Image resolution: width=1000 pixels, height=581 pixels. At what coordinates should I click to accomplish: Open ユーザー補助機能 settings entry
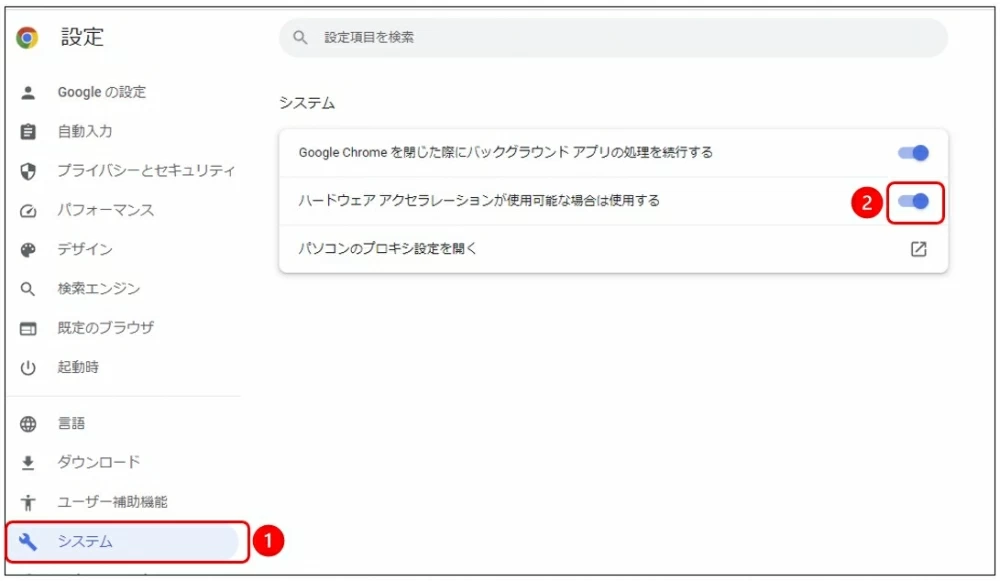(x=110, y=503)
